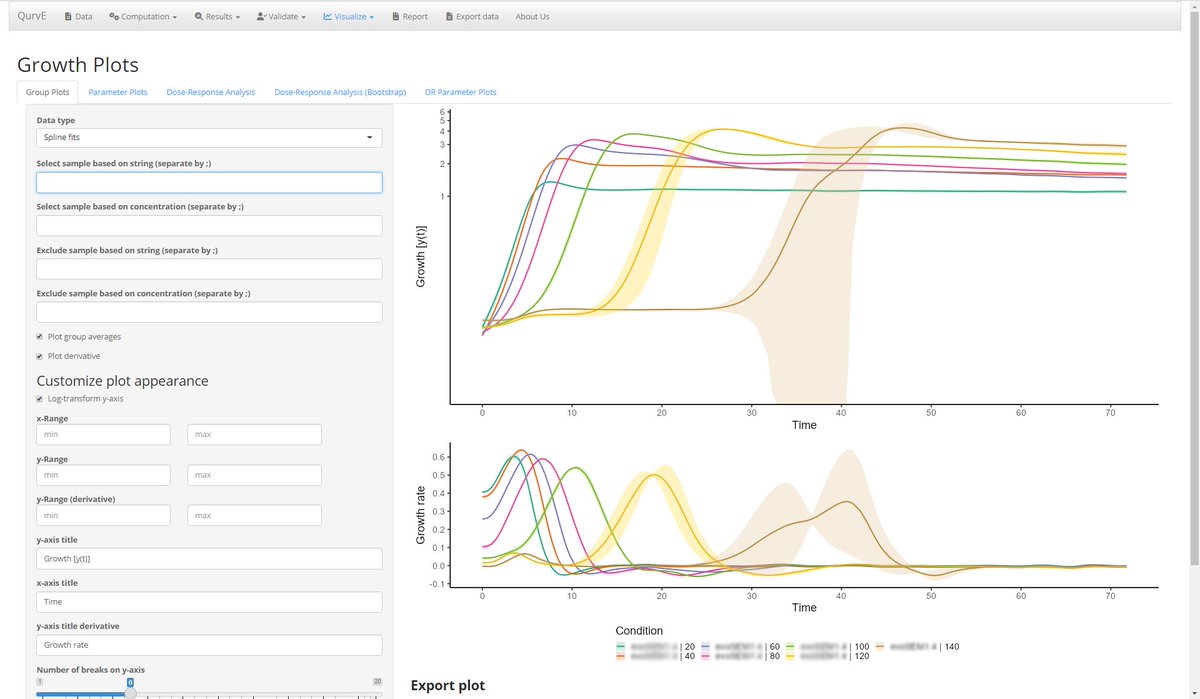Image resolution: width=1200 pixels, height=699 pixels.
Task: Open the Visualize dropdown menu
Action: tap(348, 17)
